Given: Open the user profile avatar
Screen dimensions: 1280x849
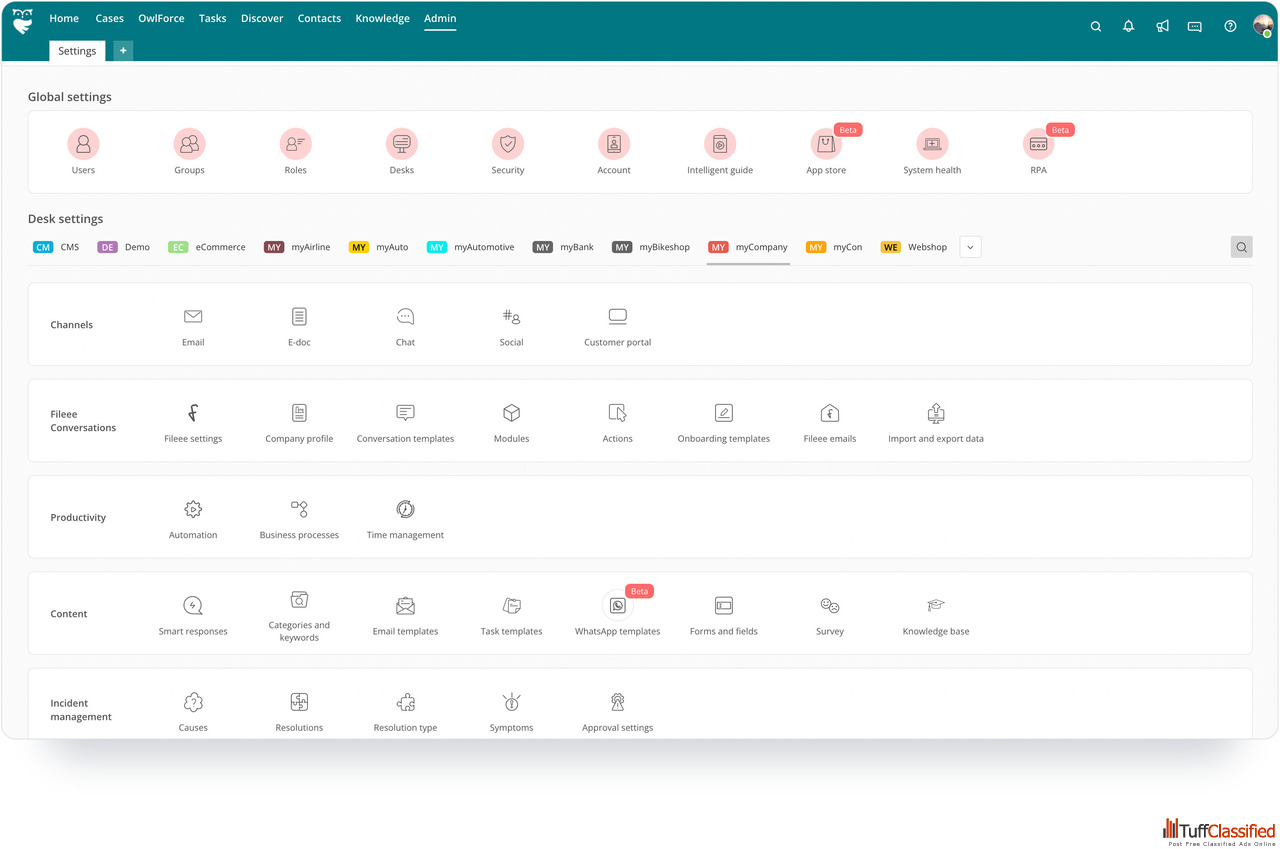Looking at the screenshot, I should (x=1263, y=26).
